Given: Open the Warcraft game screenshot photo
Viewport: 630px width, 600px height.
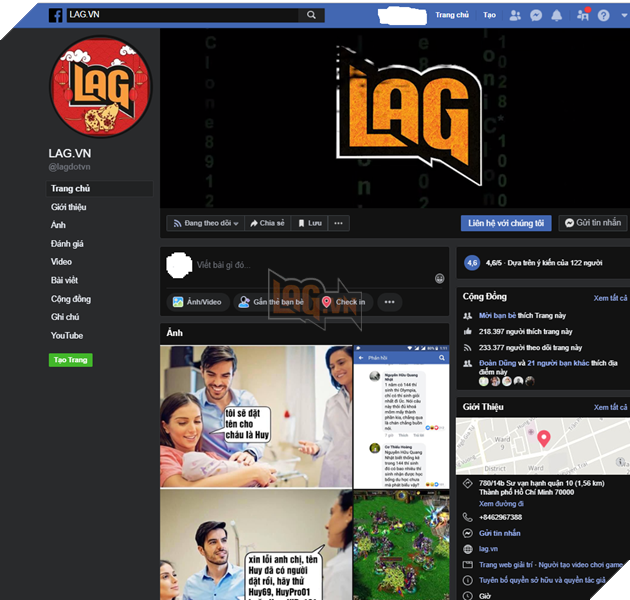Looking at the screenshot, I should [x=401, y=545].
